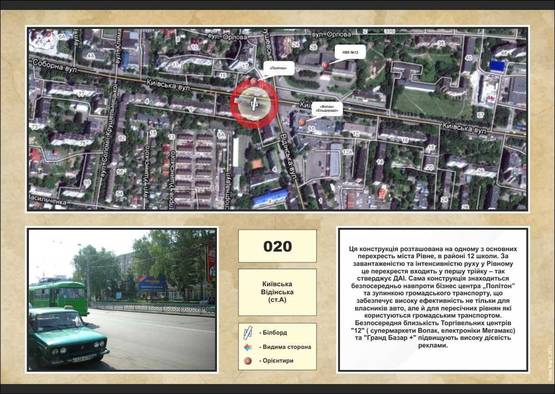Click the right "вул. Орлова" map label
The height and width of the screenshot is (394, 555).
click(332, 35)
